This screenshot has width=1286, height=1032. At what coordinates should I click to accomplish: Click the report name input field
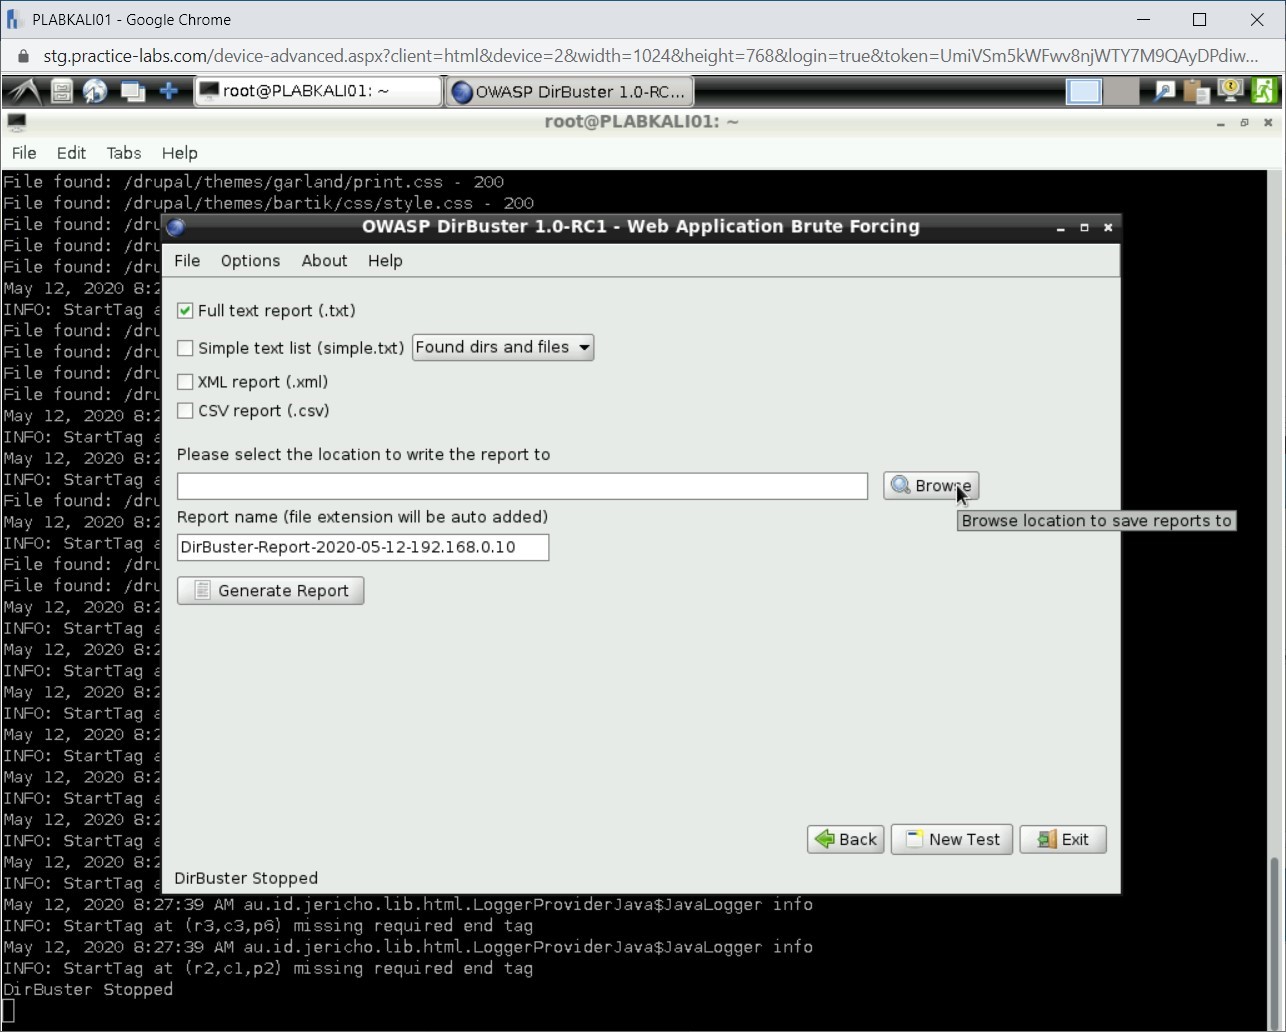[362, 547]
